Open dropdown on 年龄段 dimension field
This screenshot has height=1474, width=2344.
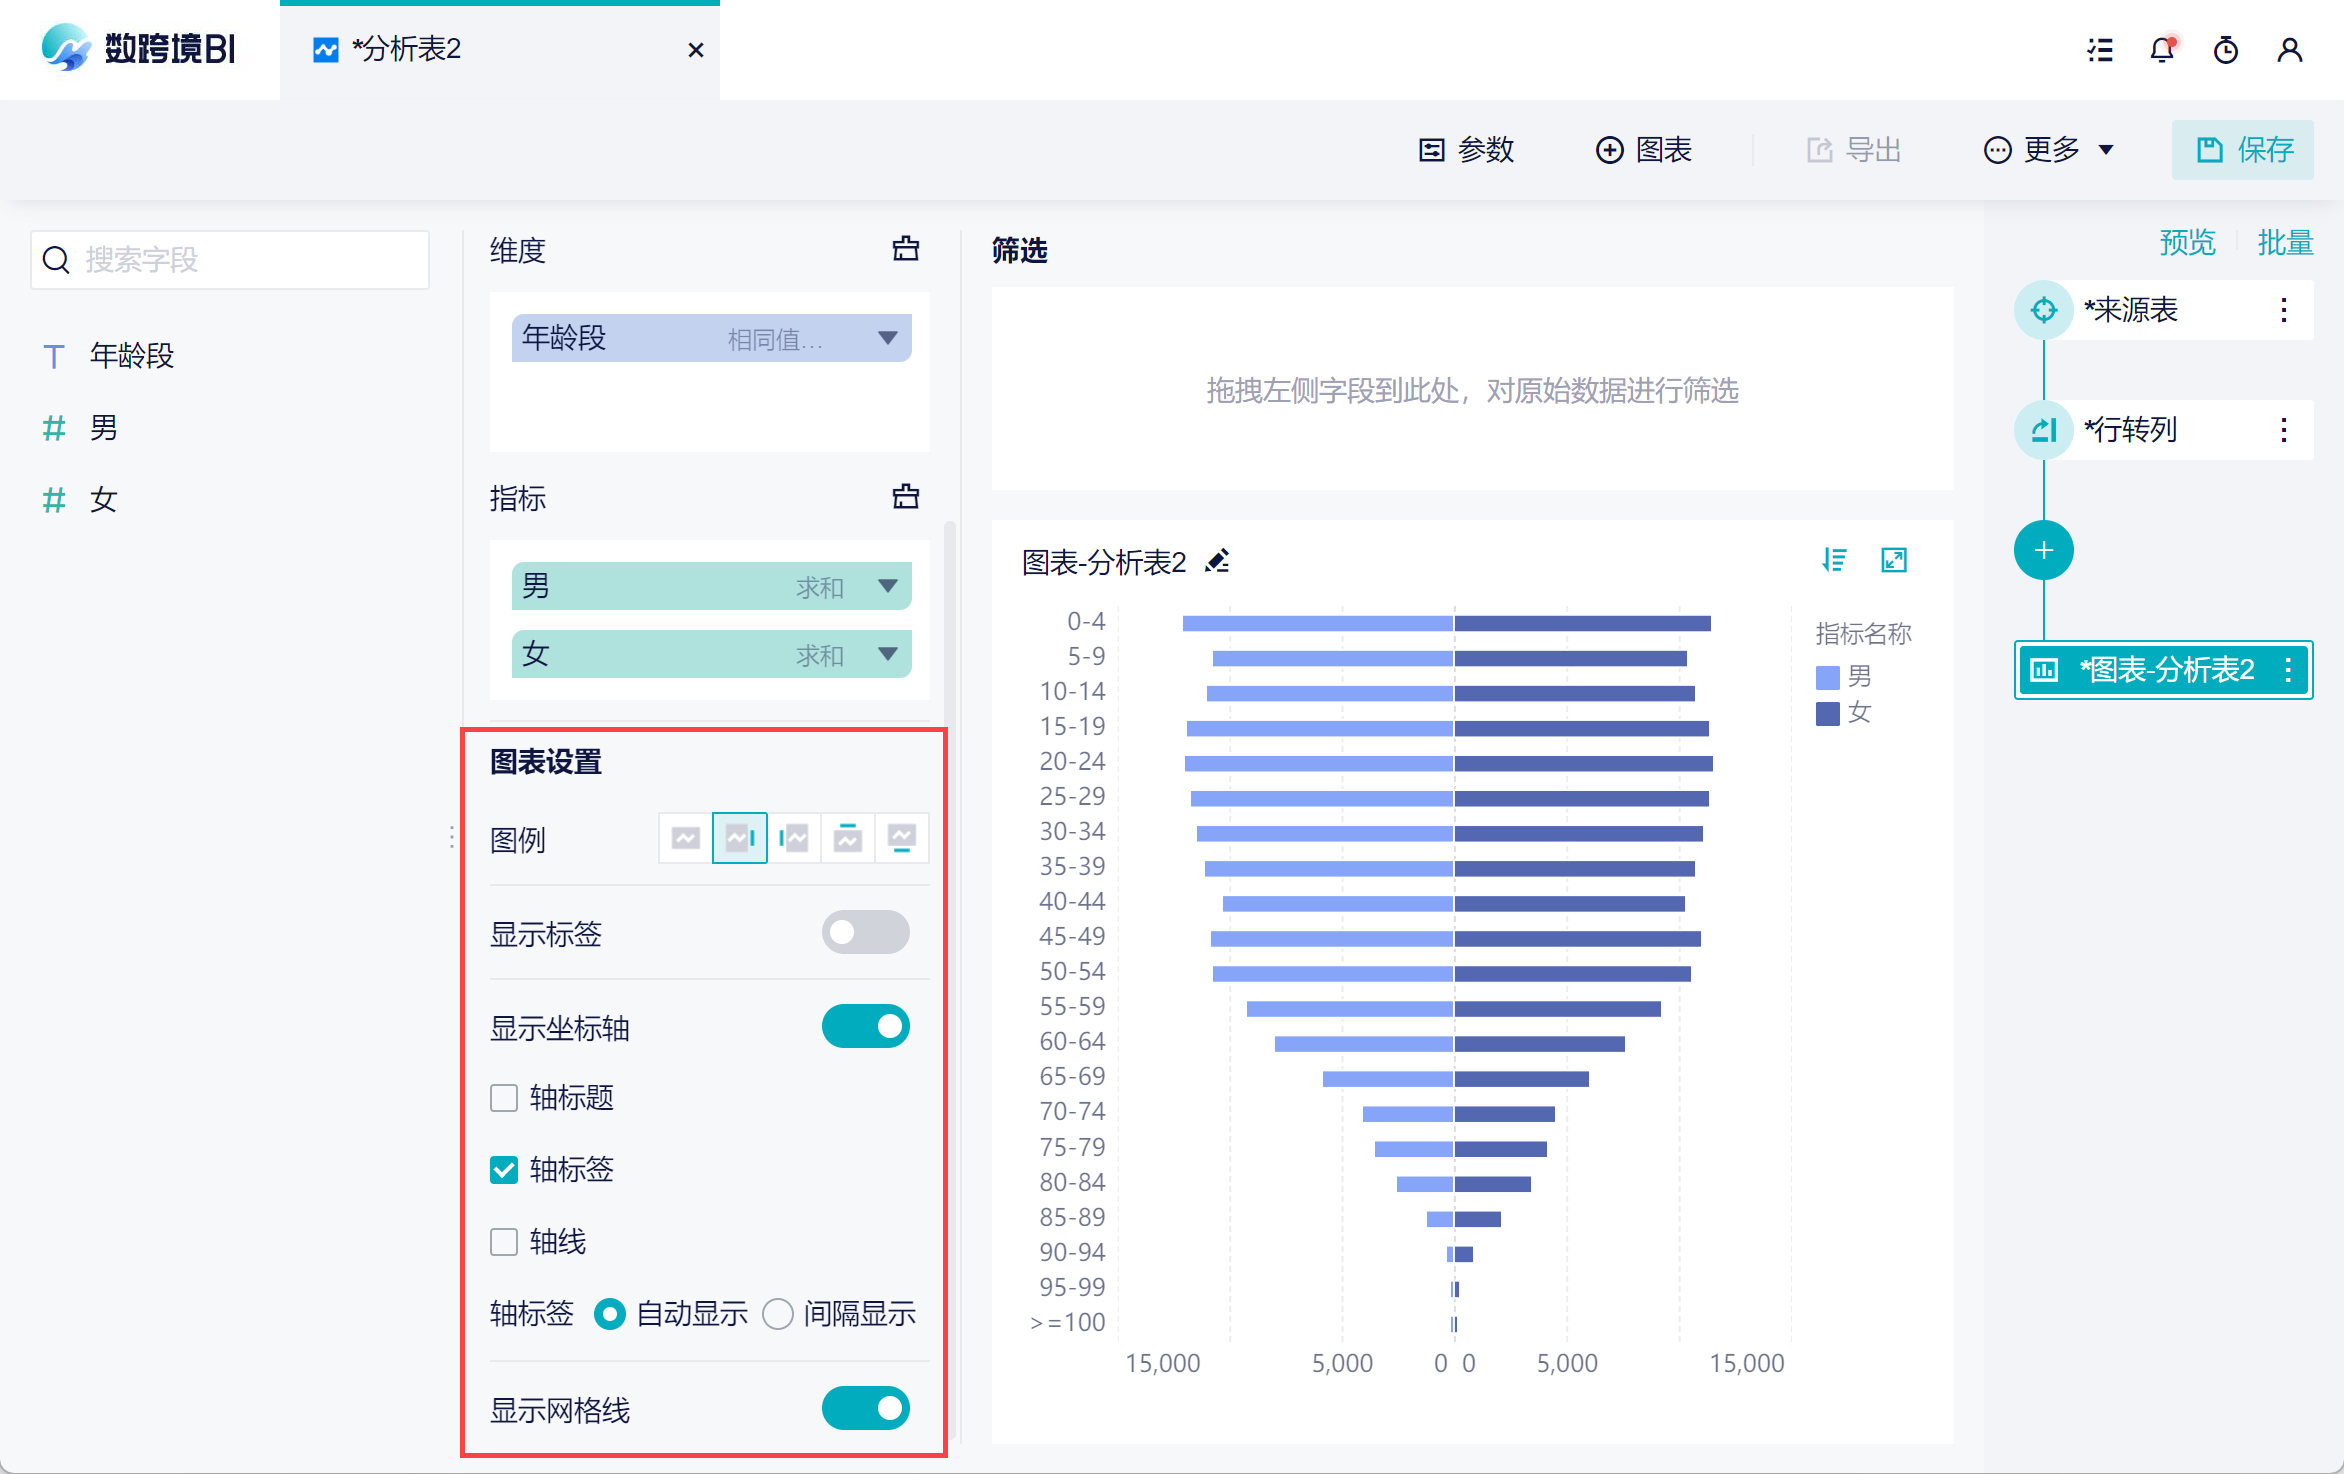[887, 338]
